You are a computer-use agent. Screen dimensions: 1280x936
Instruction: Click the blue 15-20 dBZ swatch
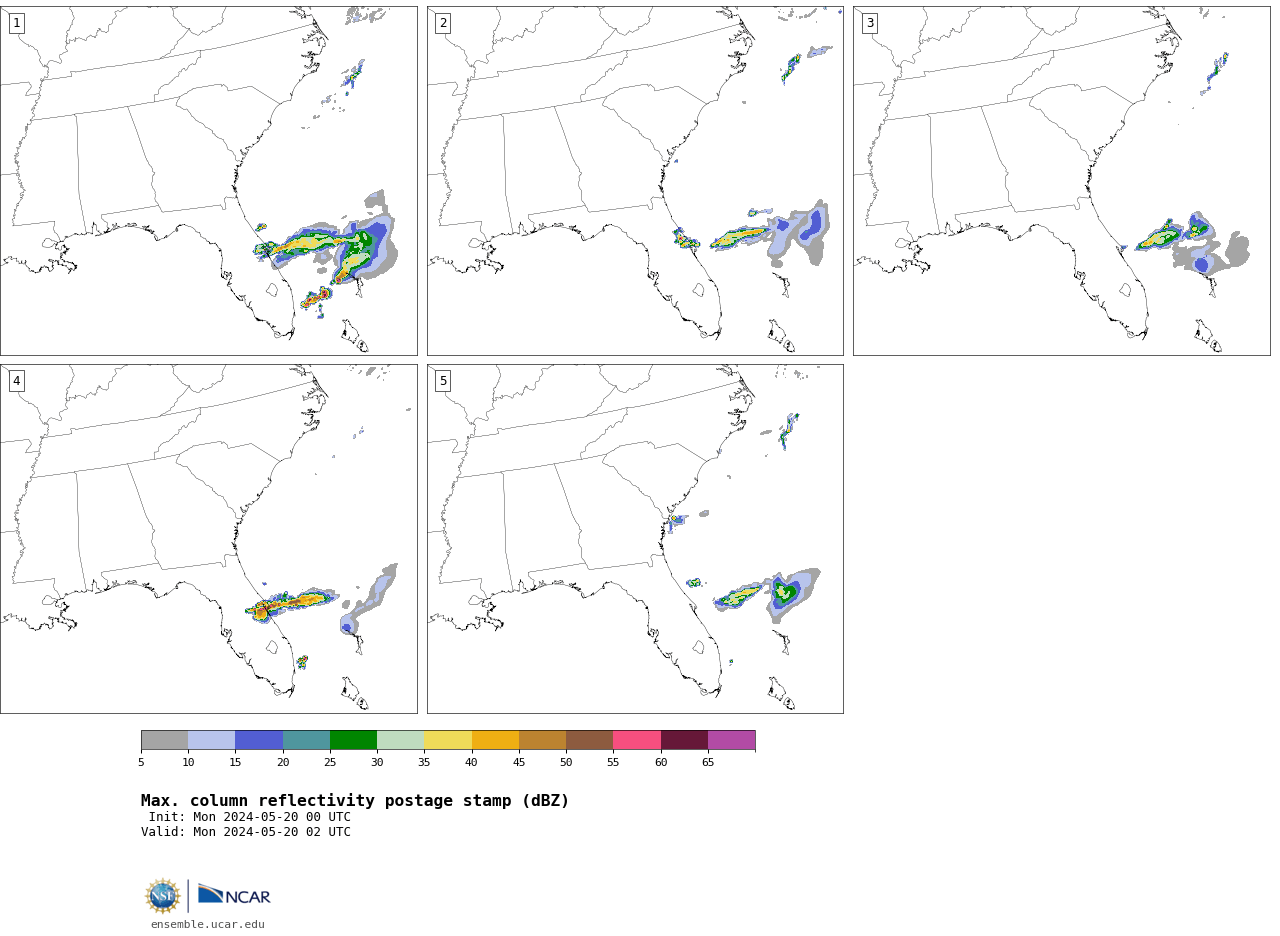click(x=259, y=740)
